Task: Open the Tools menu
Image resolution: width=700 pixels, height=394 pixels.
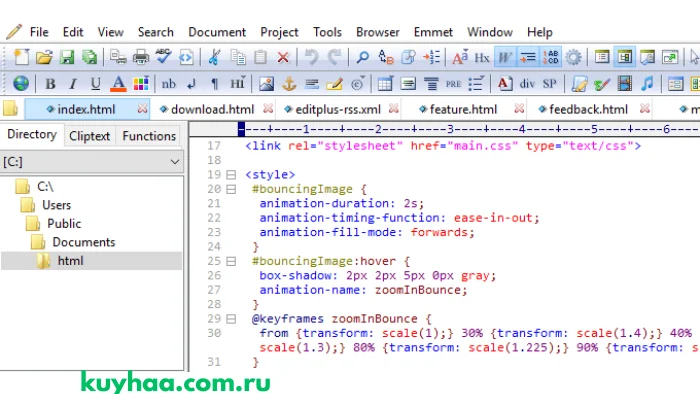Action: (327, 32)
